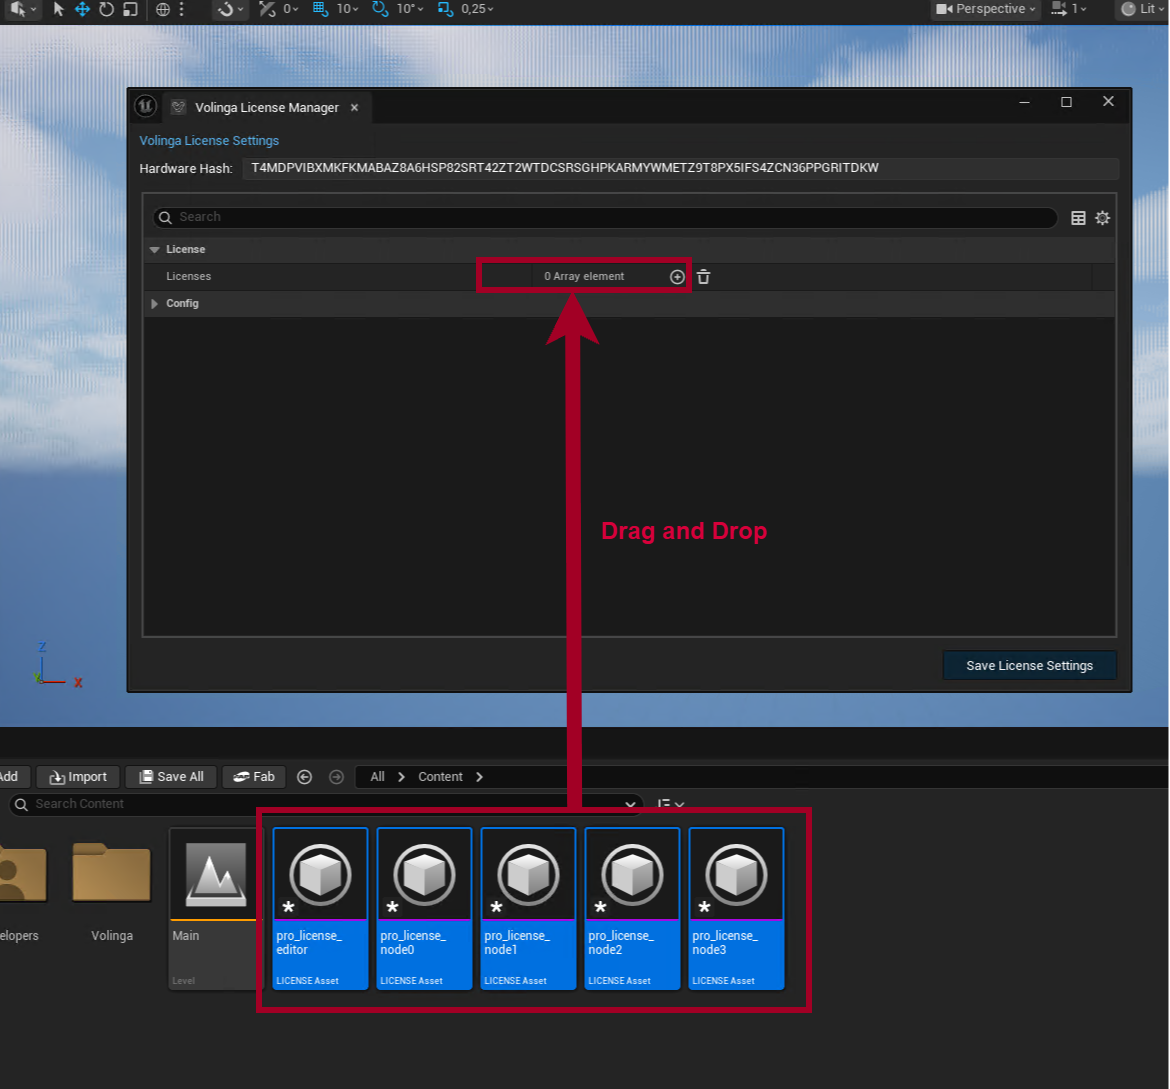Click Save License Settings button
The image size is (1170, 1089).
point(1029,666)
